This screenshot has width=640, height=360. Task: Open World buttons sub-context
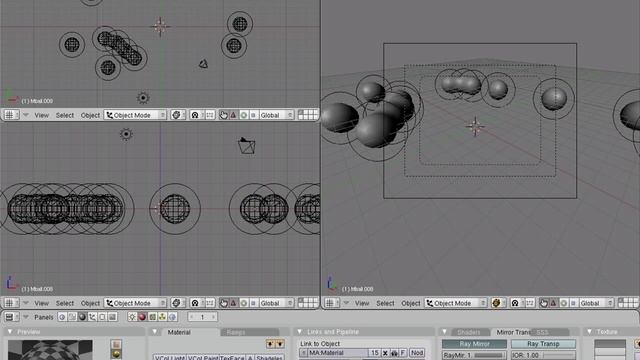172,317
